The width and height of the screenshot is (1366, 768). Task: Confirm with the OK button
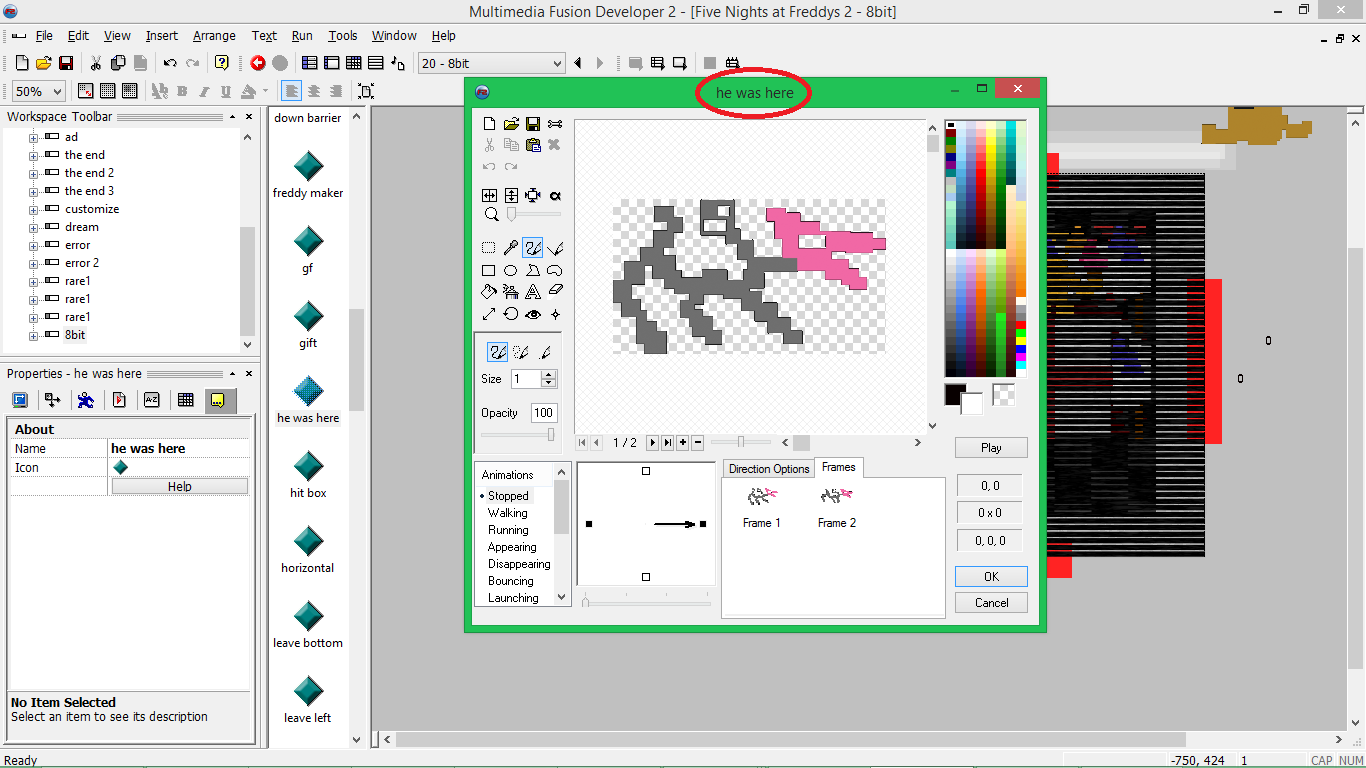[991, 577]
